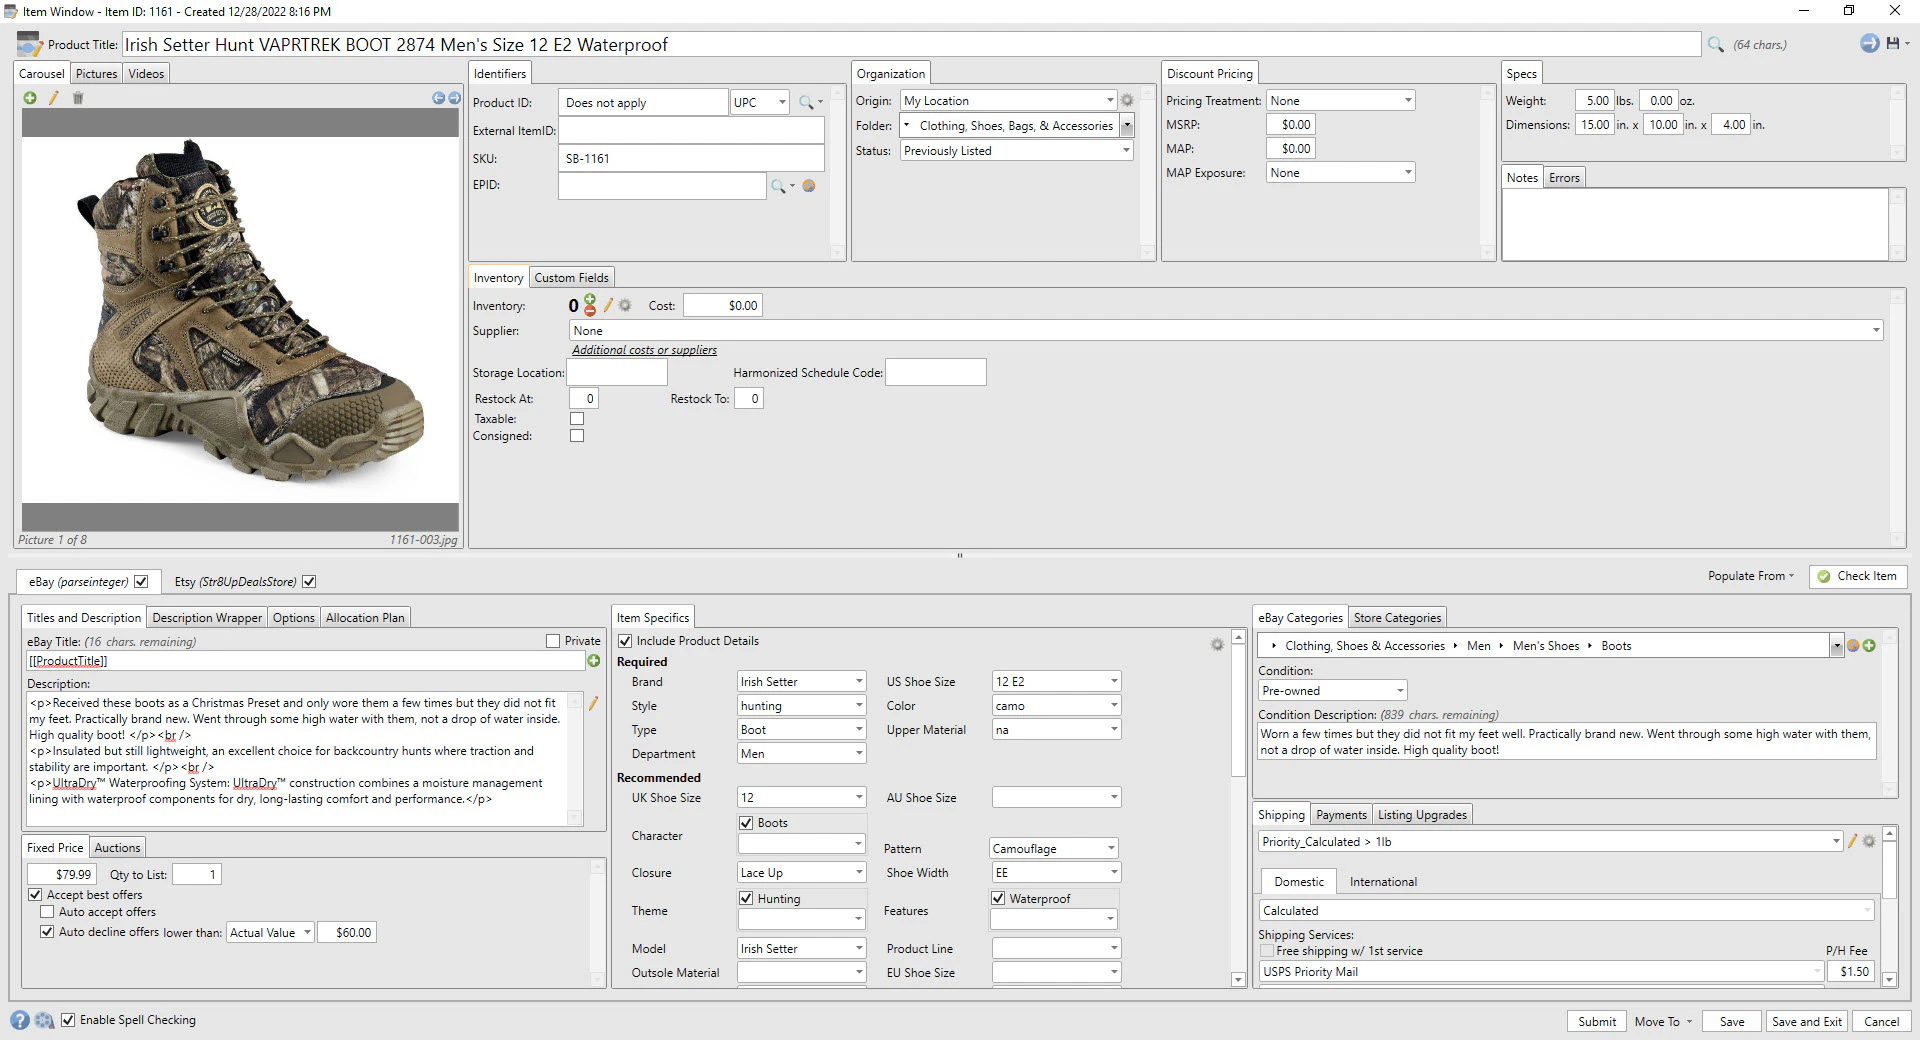Viewport: 1920px width, 1040px height.
Task: Open the Listing Upgrades tab
Action: (x=1422, y=814)
